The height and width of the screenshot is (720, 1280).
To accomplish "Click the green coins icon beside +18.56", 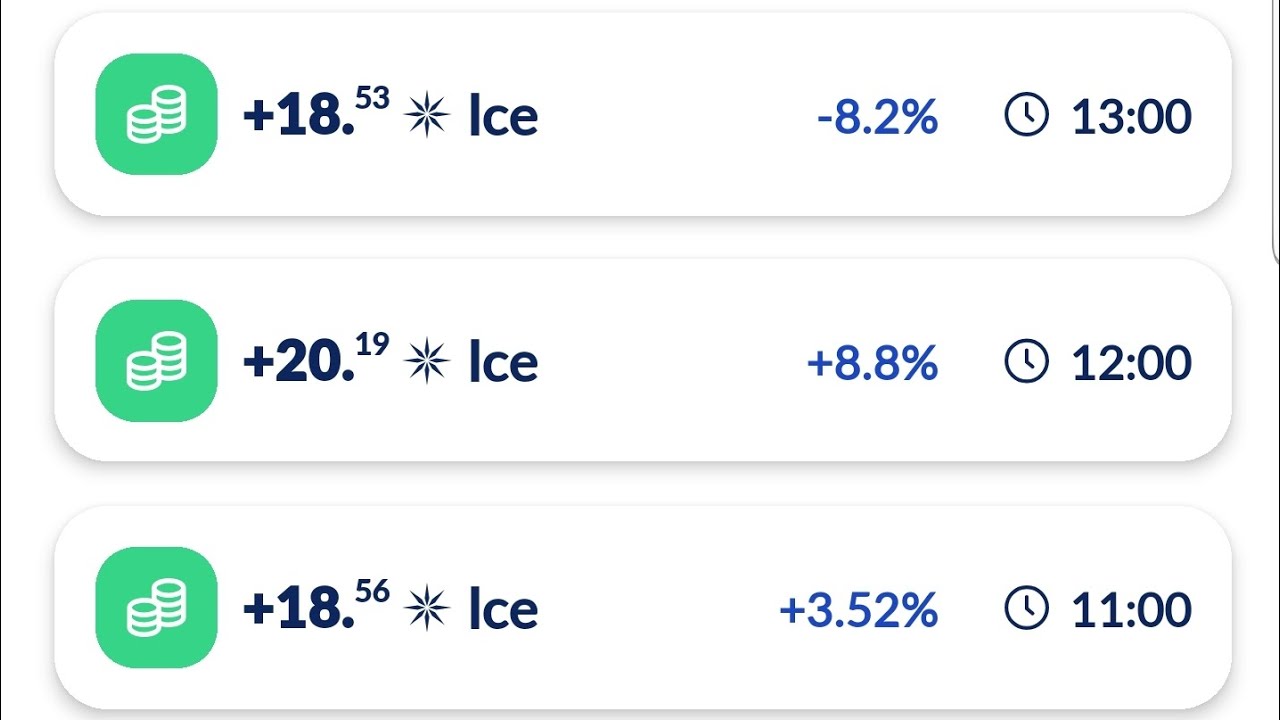I will tap(156, 608).
